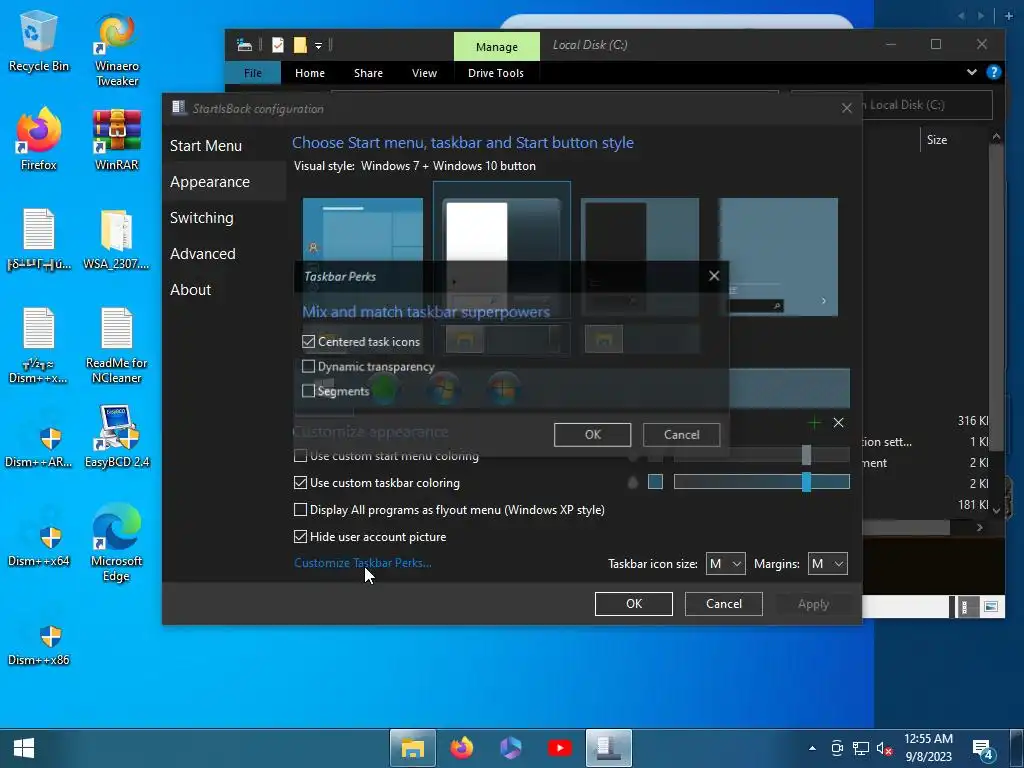Open ReadMe for NCleaner text file
This screenshot has height=768, width=1024.
click(x=116, y=346)
